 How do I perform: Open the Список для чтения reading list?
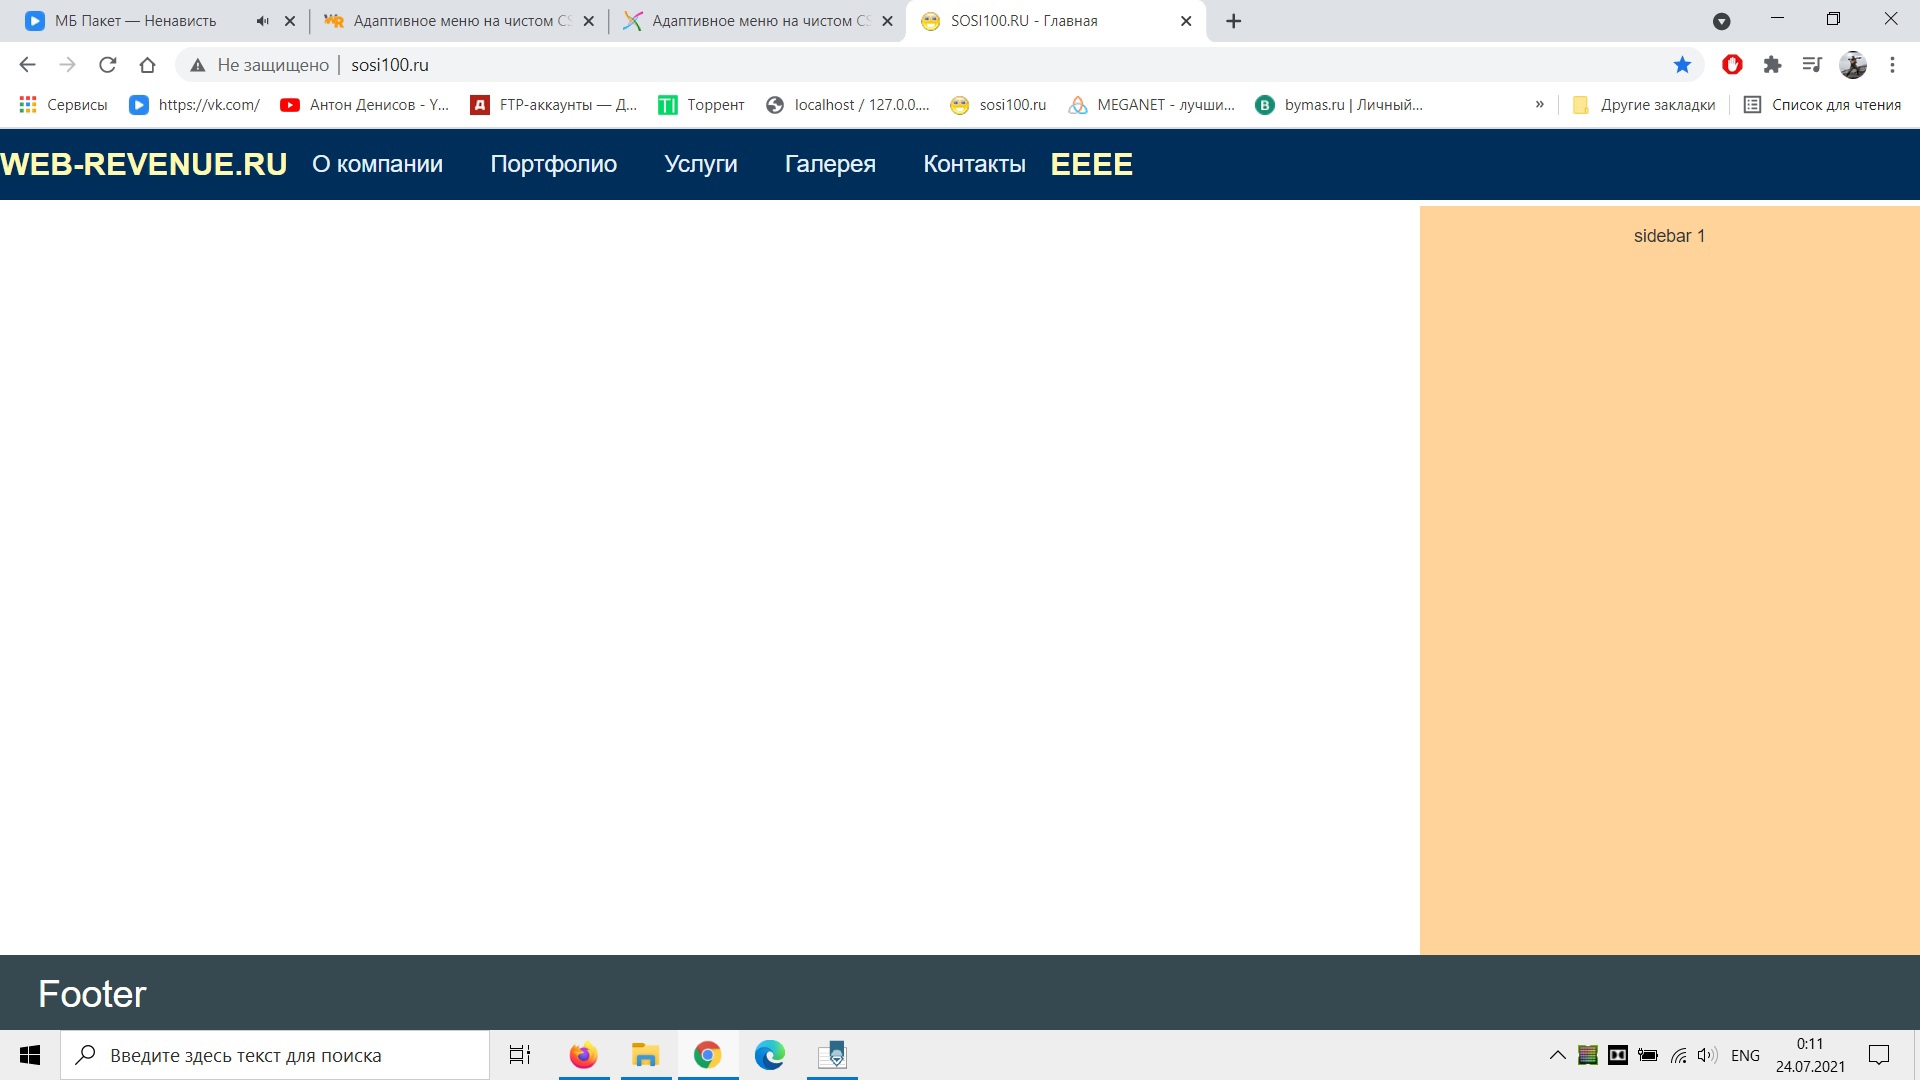point(1822,105)
